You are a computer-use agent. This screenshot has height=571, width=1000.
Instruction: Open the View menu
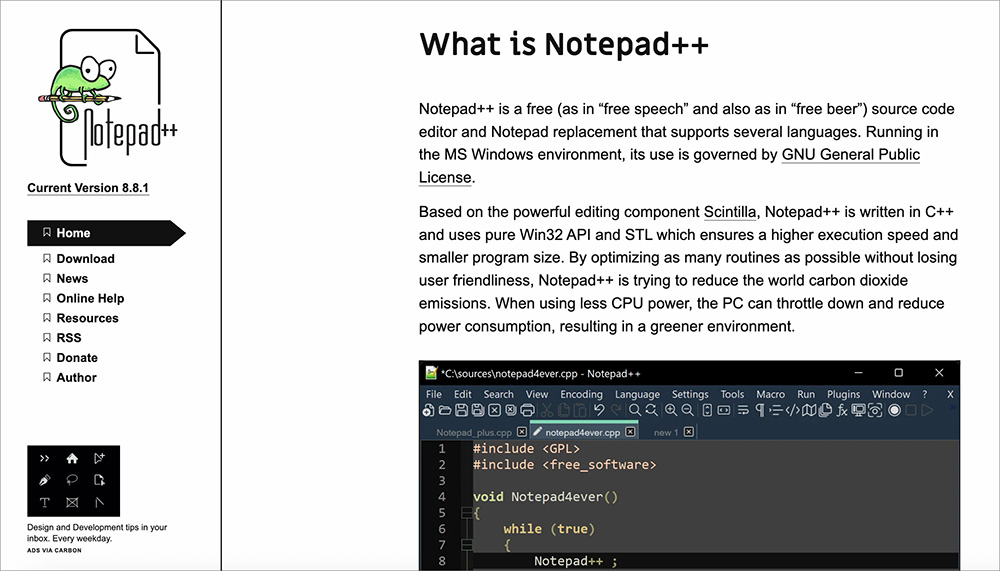[536, 394]
